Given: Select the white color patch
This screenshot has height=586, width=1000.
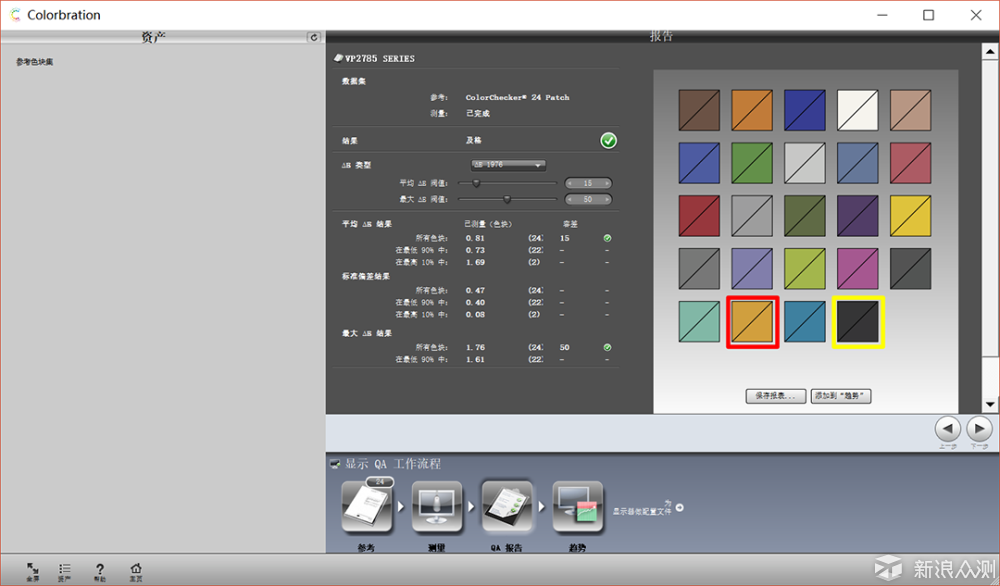Looking at the screenshot, I should pyautogui.click(x=858, y=110).
